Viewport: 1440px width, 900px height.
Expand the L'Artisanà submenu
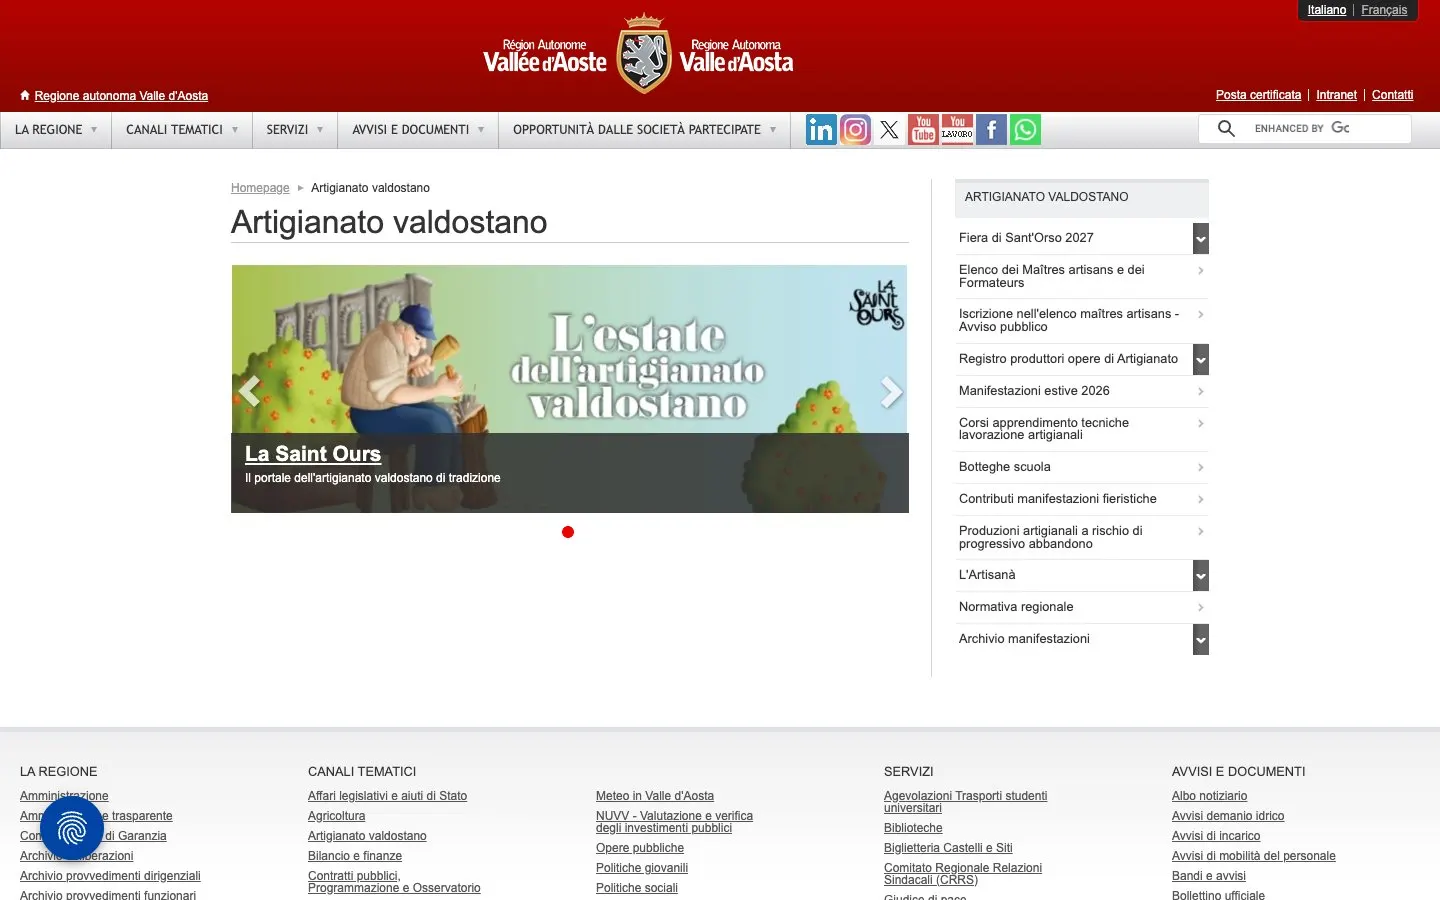coord(1201,575)
